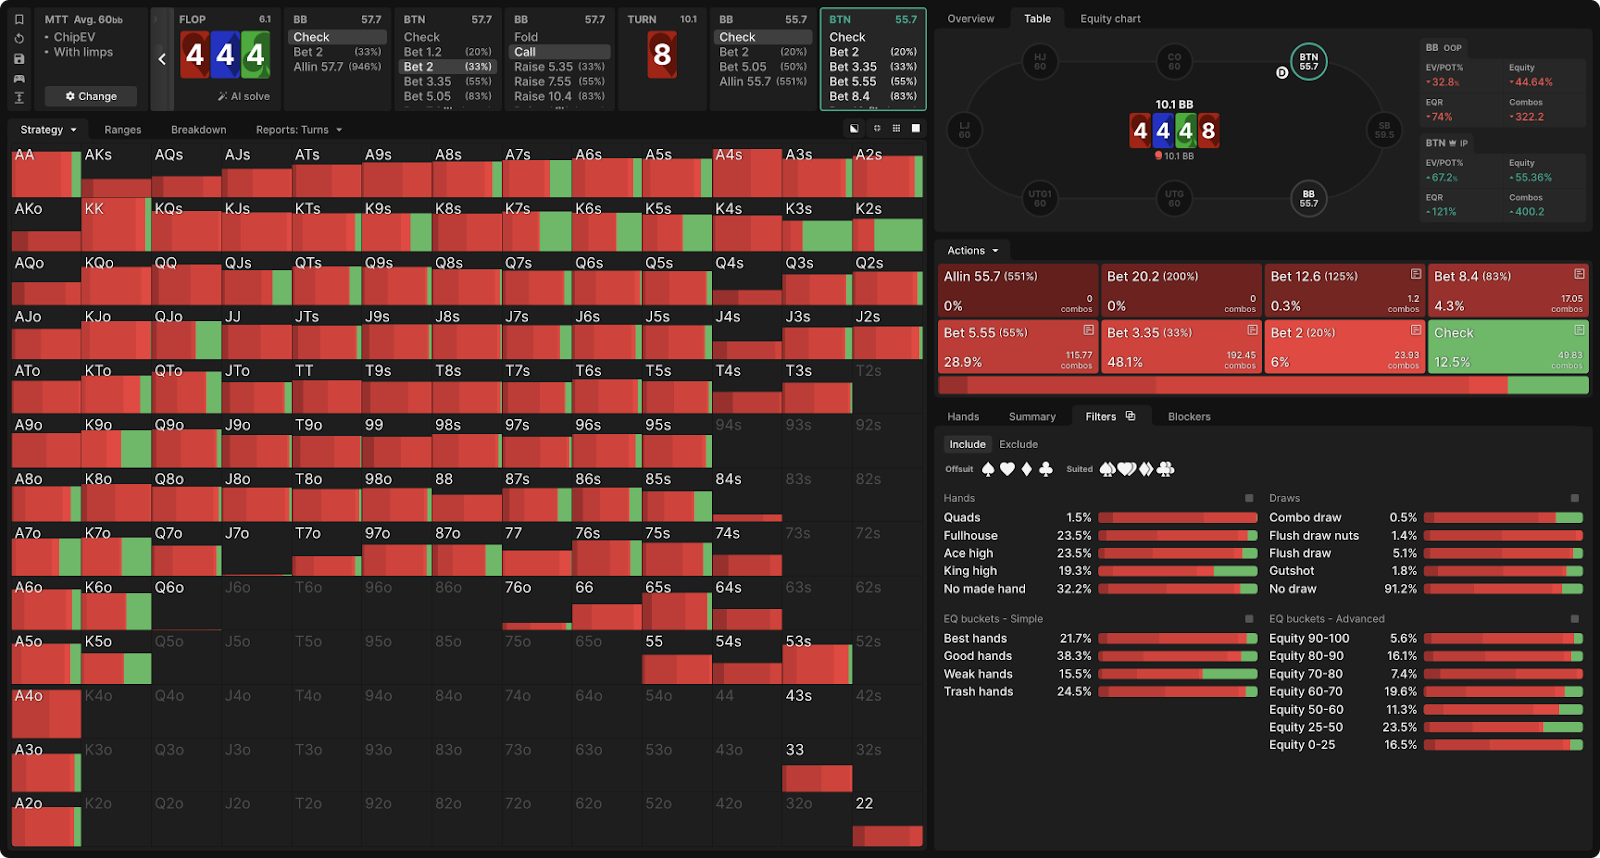Click the AI solve wand icon
The height and width of the screenshot is (858, 1600).
click(223, 97)
